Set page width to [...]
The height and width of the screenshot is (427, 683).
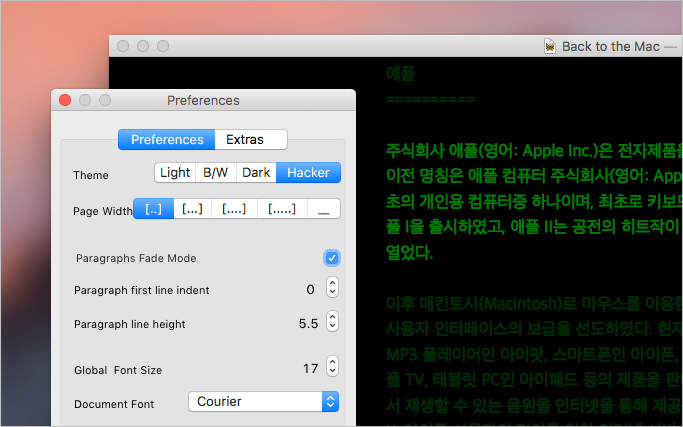coord(192,209)
